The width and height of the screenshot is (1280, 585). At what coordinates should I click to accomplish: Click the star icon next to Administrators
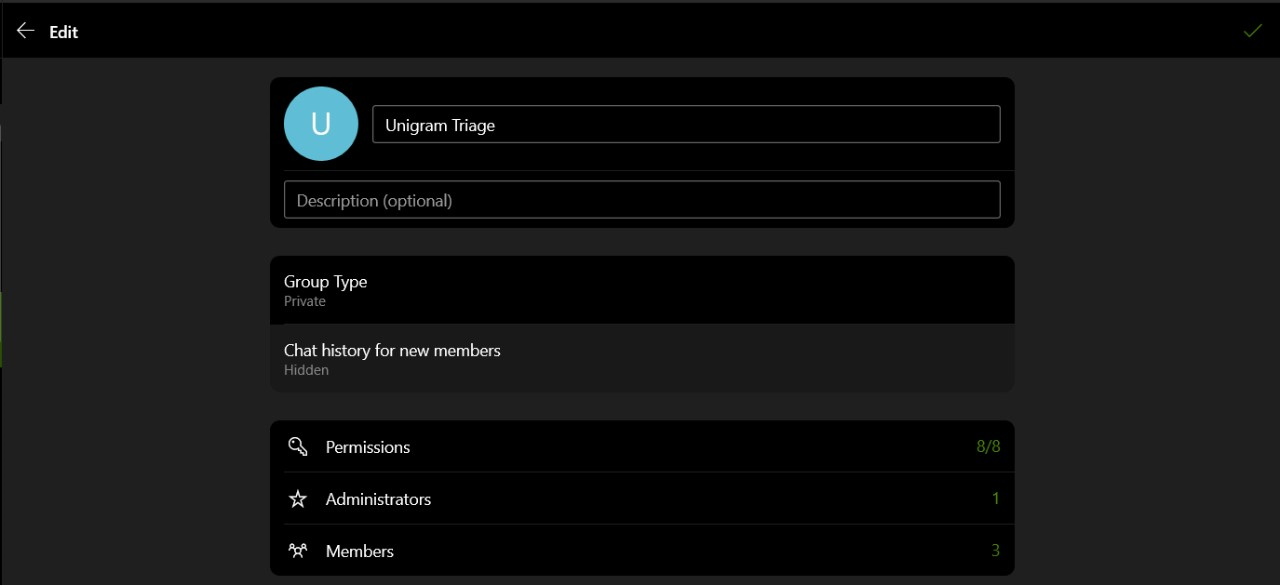[x=297, y=498]
